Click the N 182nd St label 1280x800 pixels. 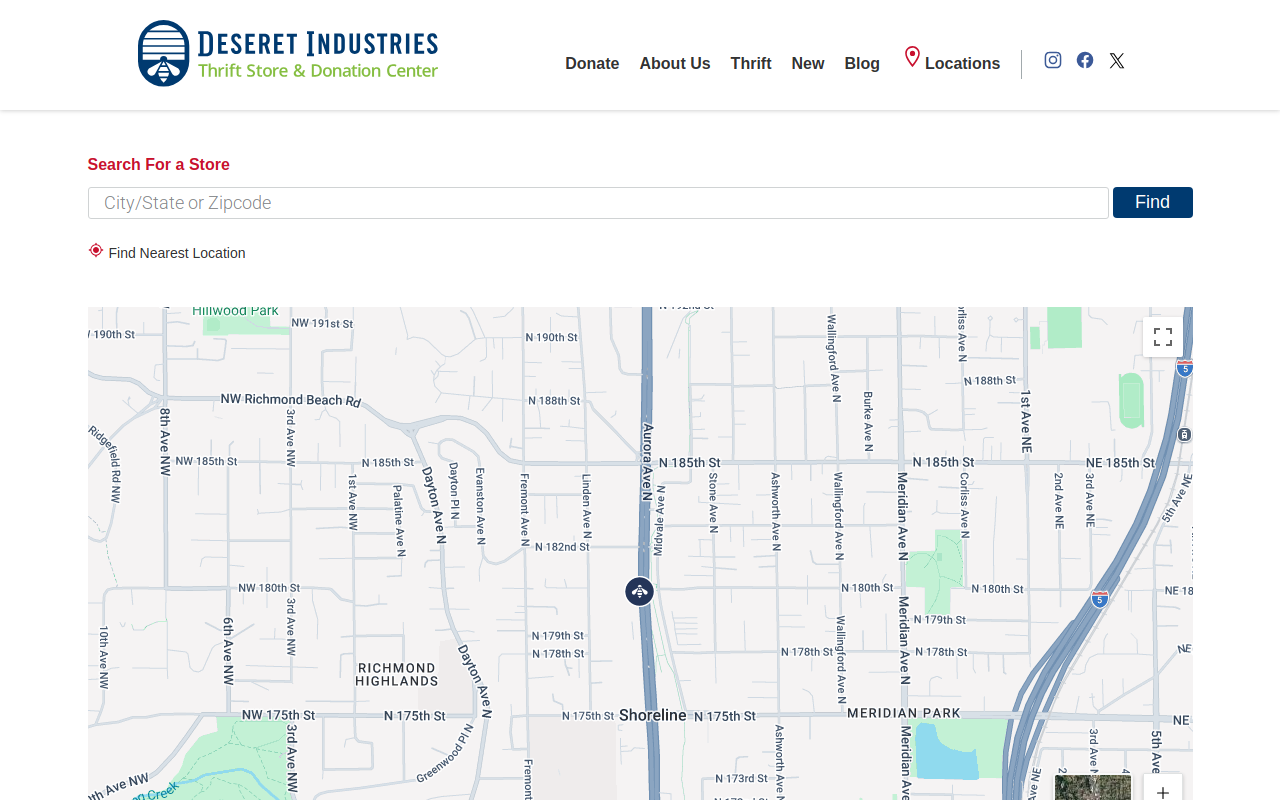pyautogui.click(x=562, y=547)
